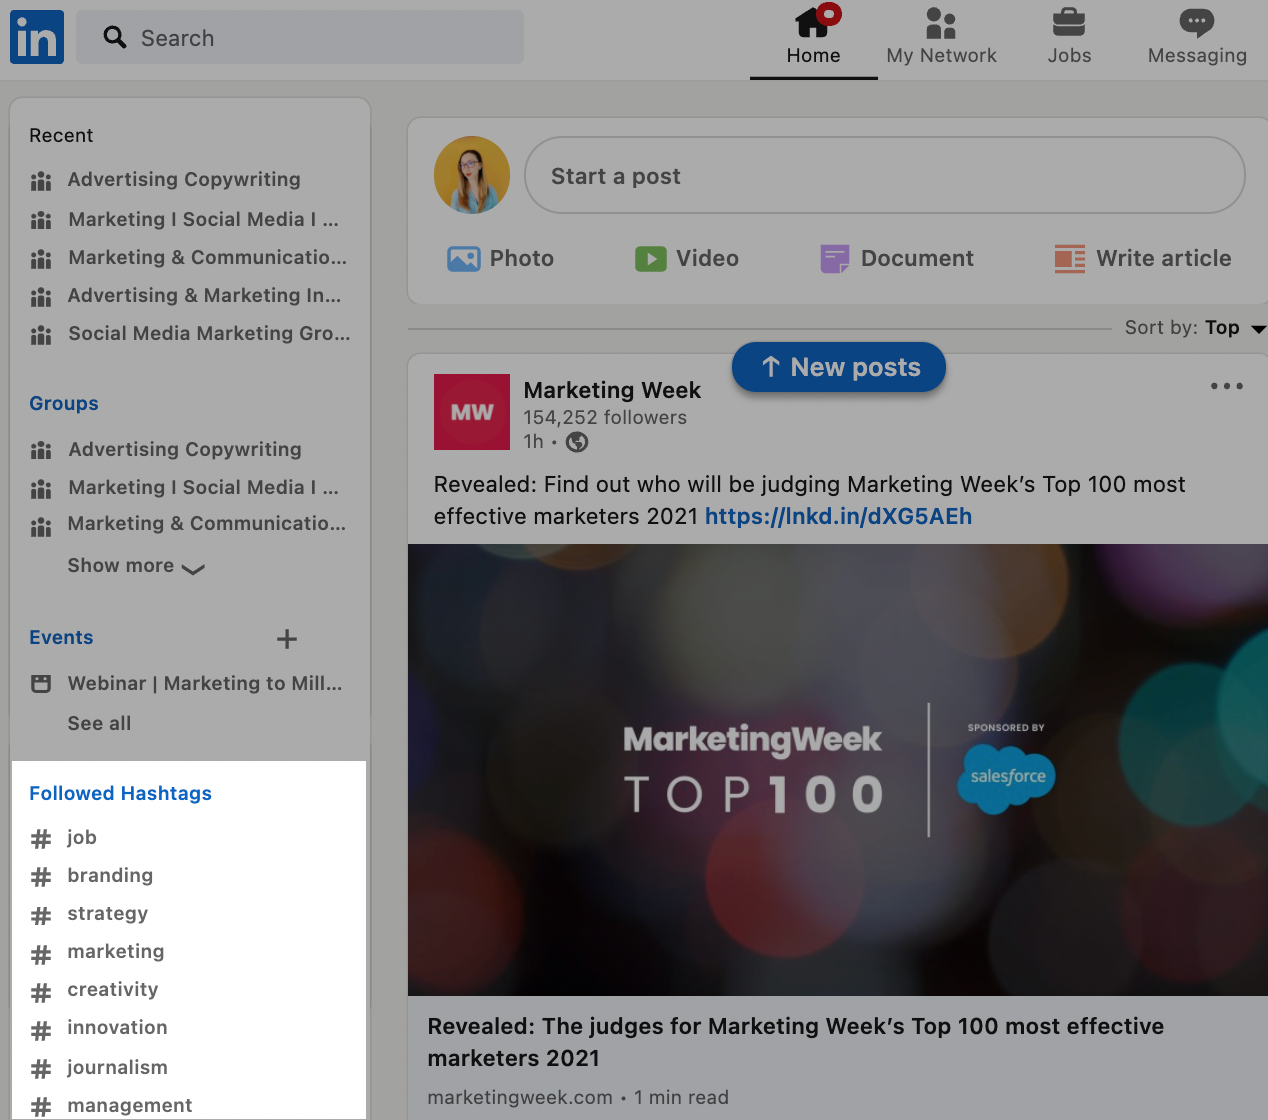1268x1120 pixels.
Task: Click calendar icon beside the Webinar event
Action: [41, 684]
